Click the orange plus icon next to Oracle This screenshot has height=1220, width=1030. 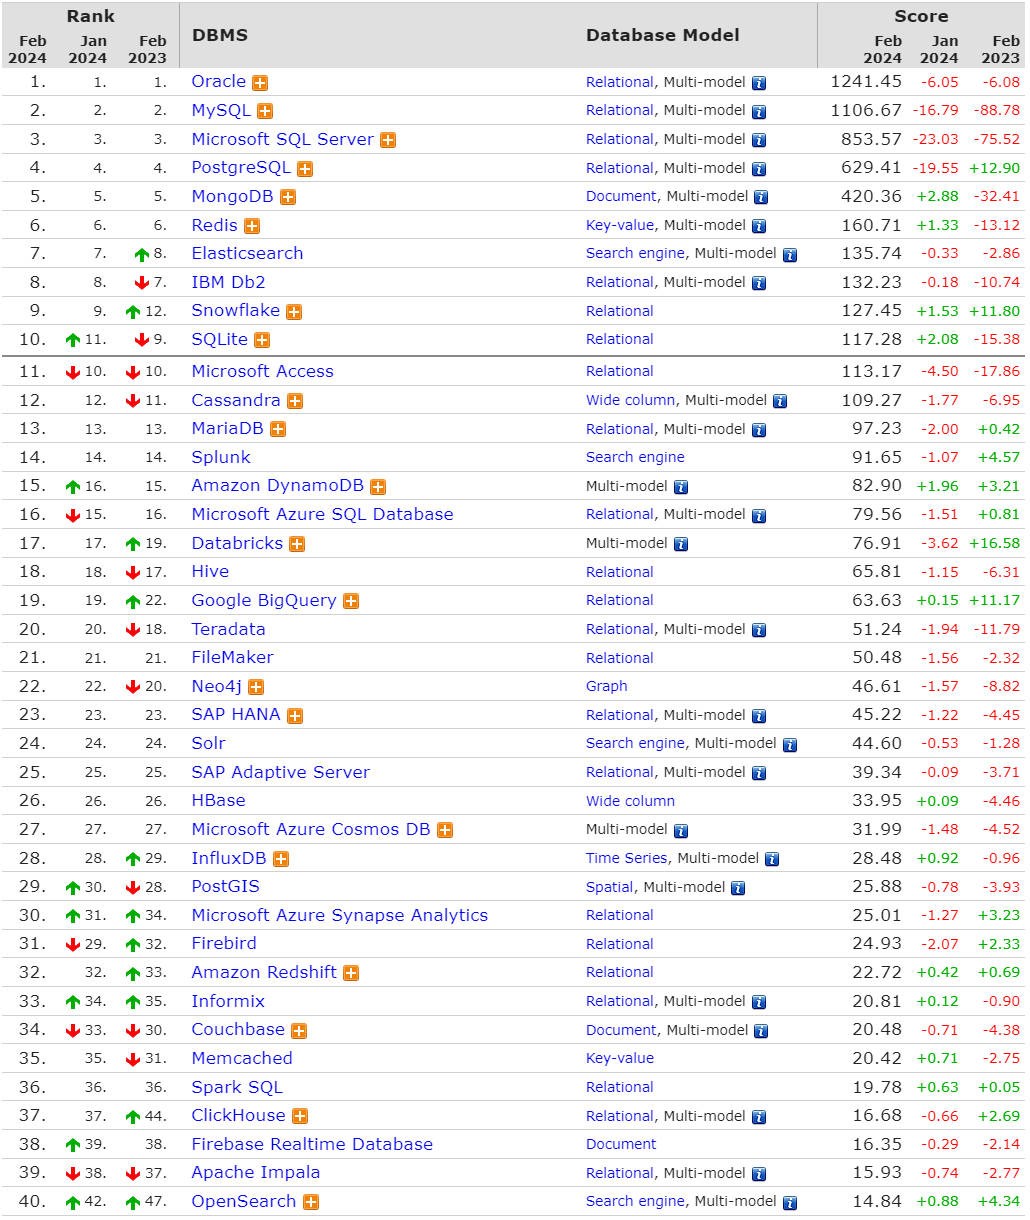tap(260, 83)
